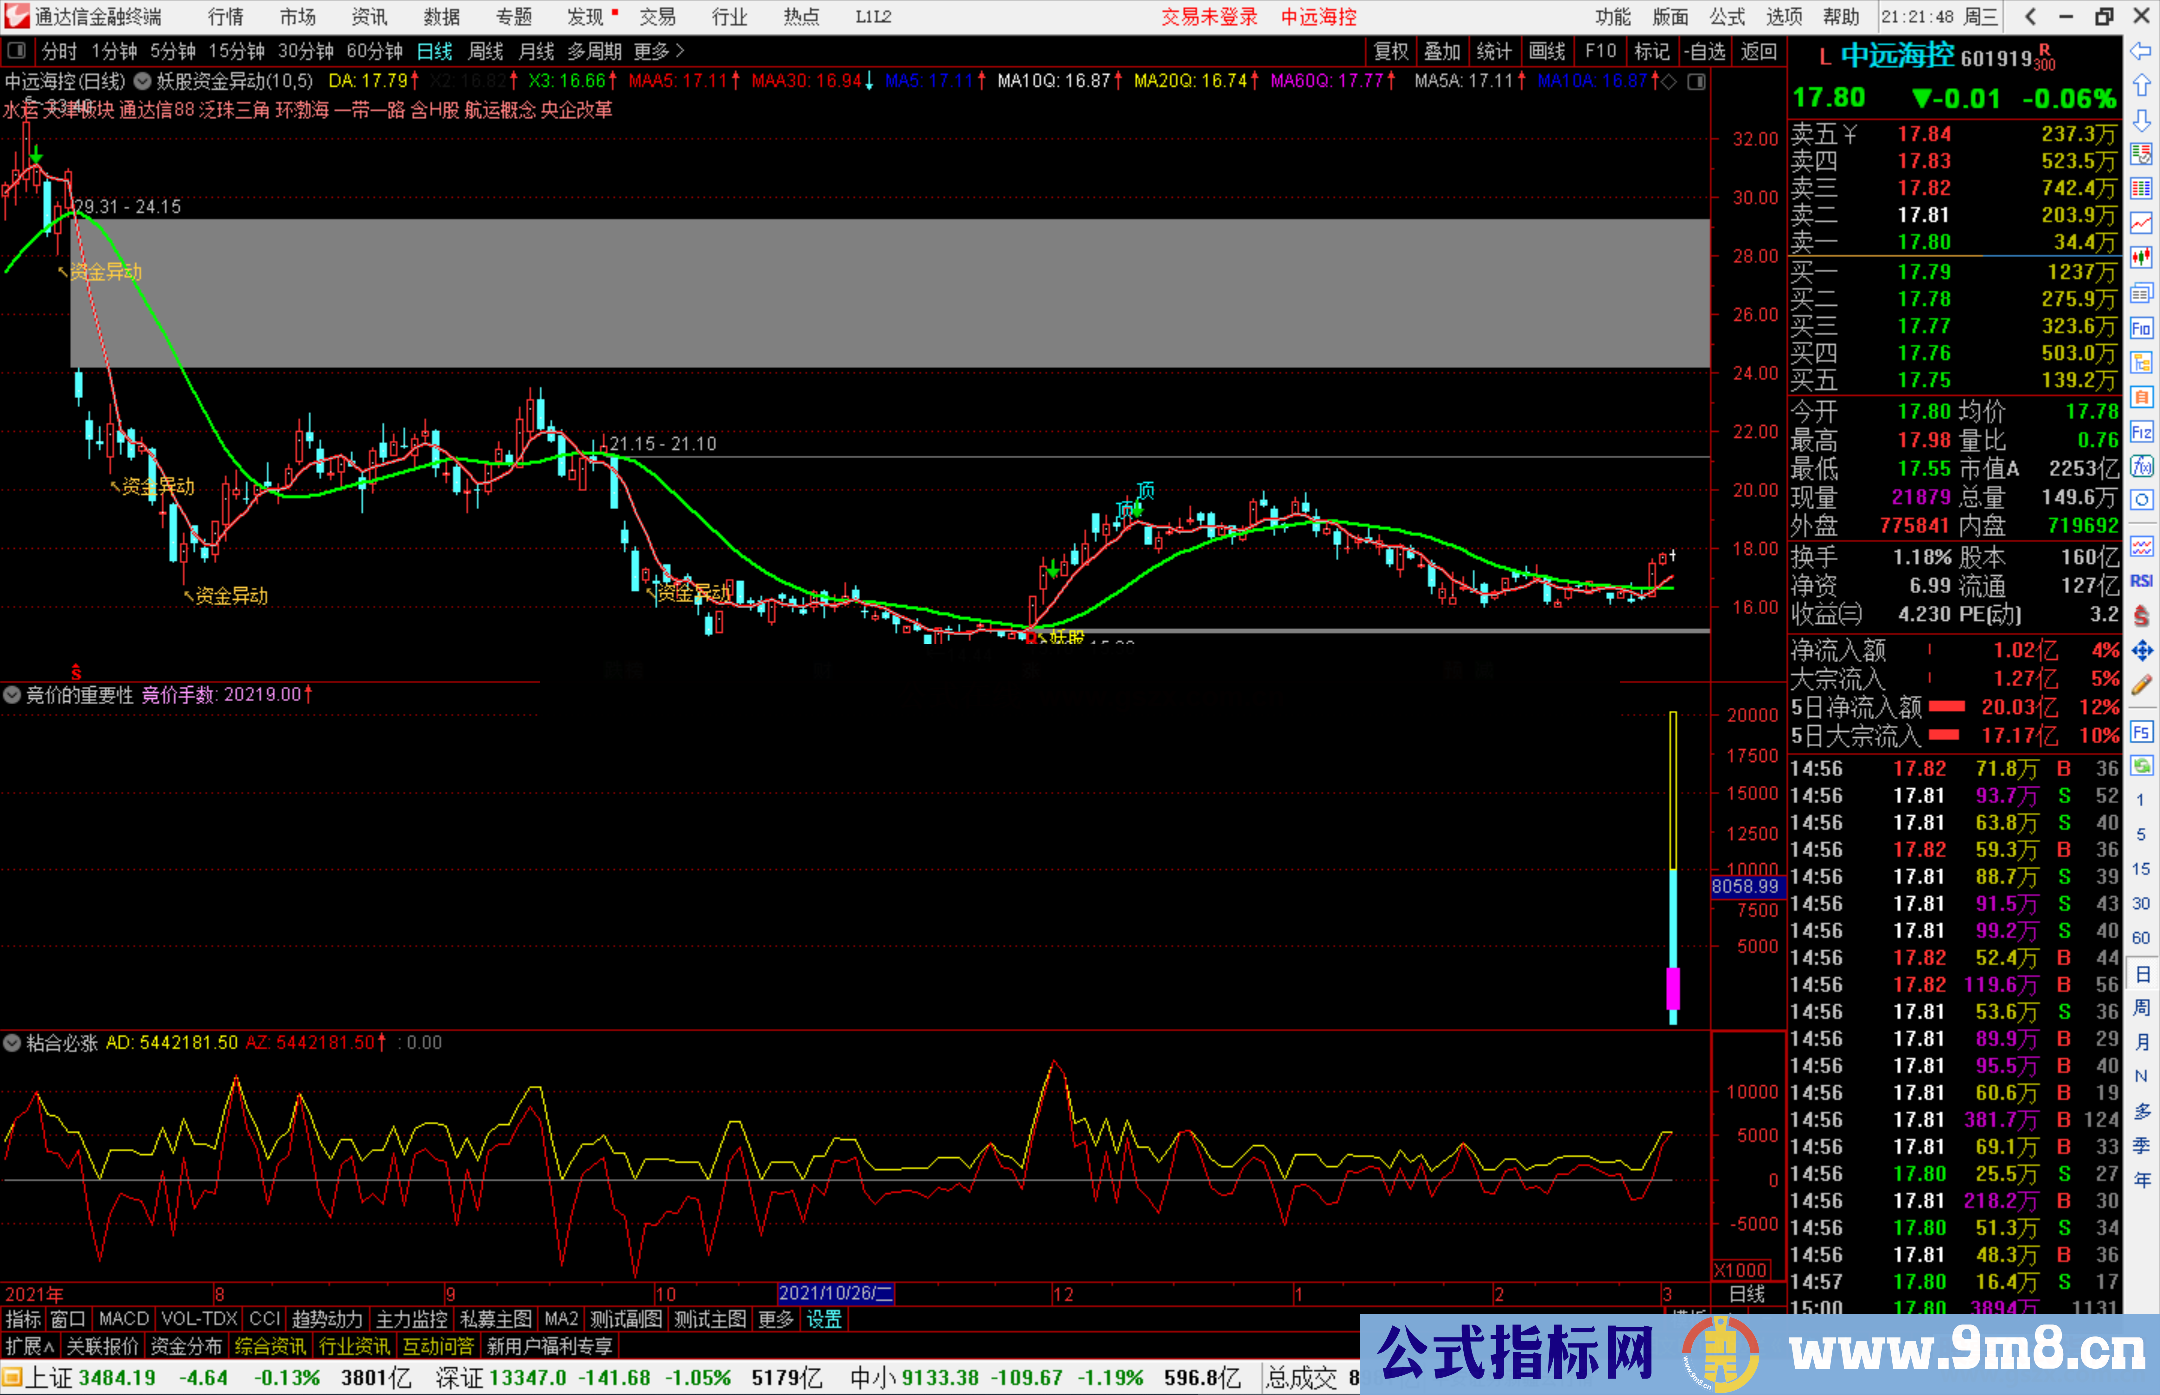Viewport: 2160px width, 1395px height.
Task: Click the 2021/10/26 date marker on timeline
Action: (835, 1293)
